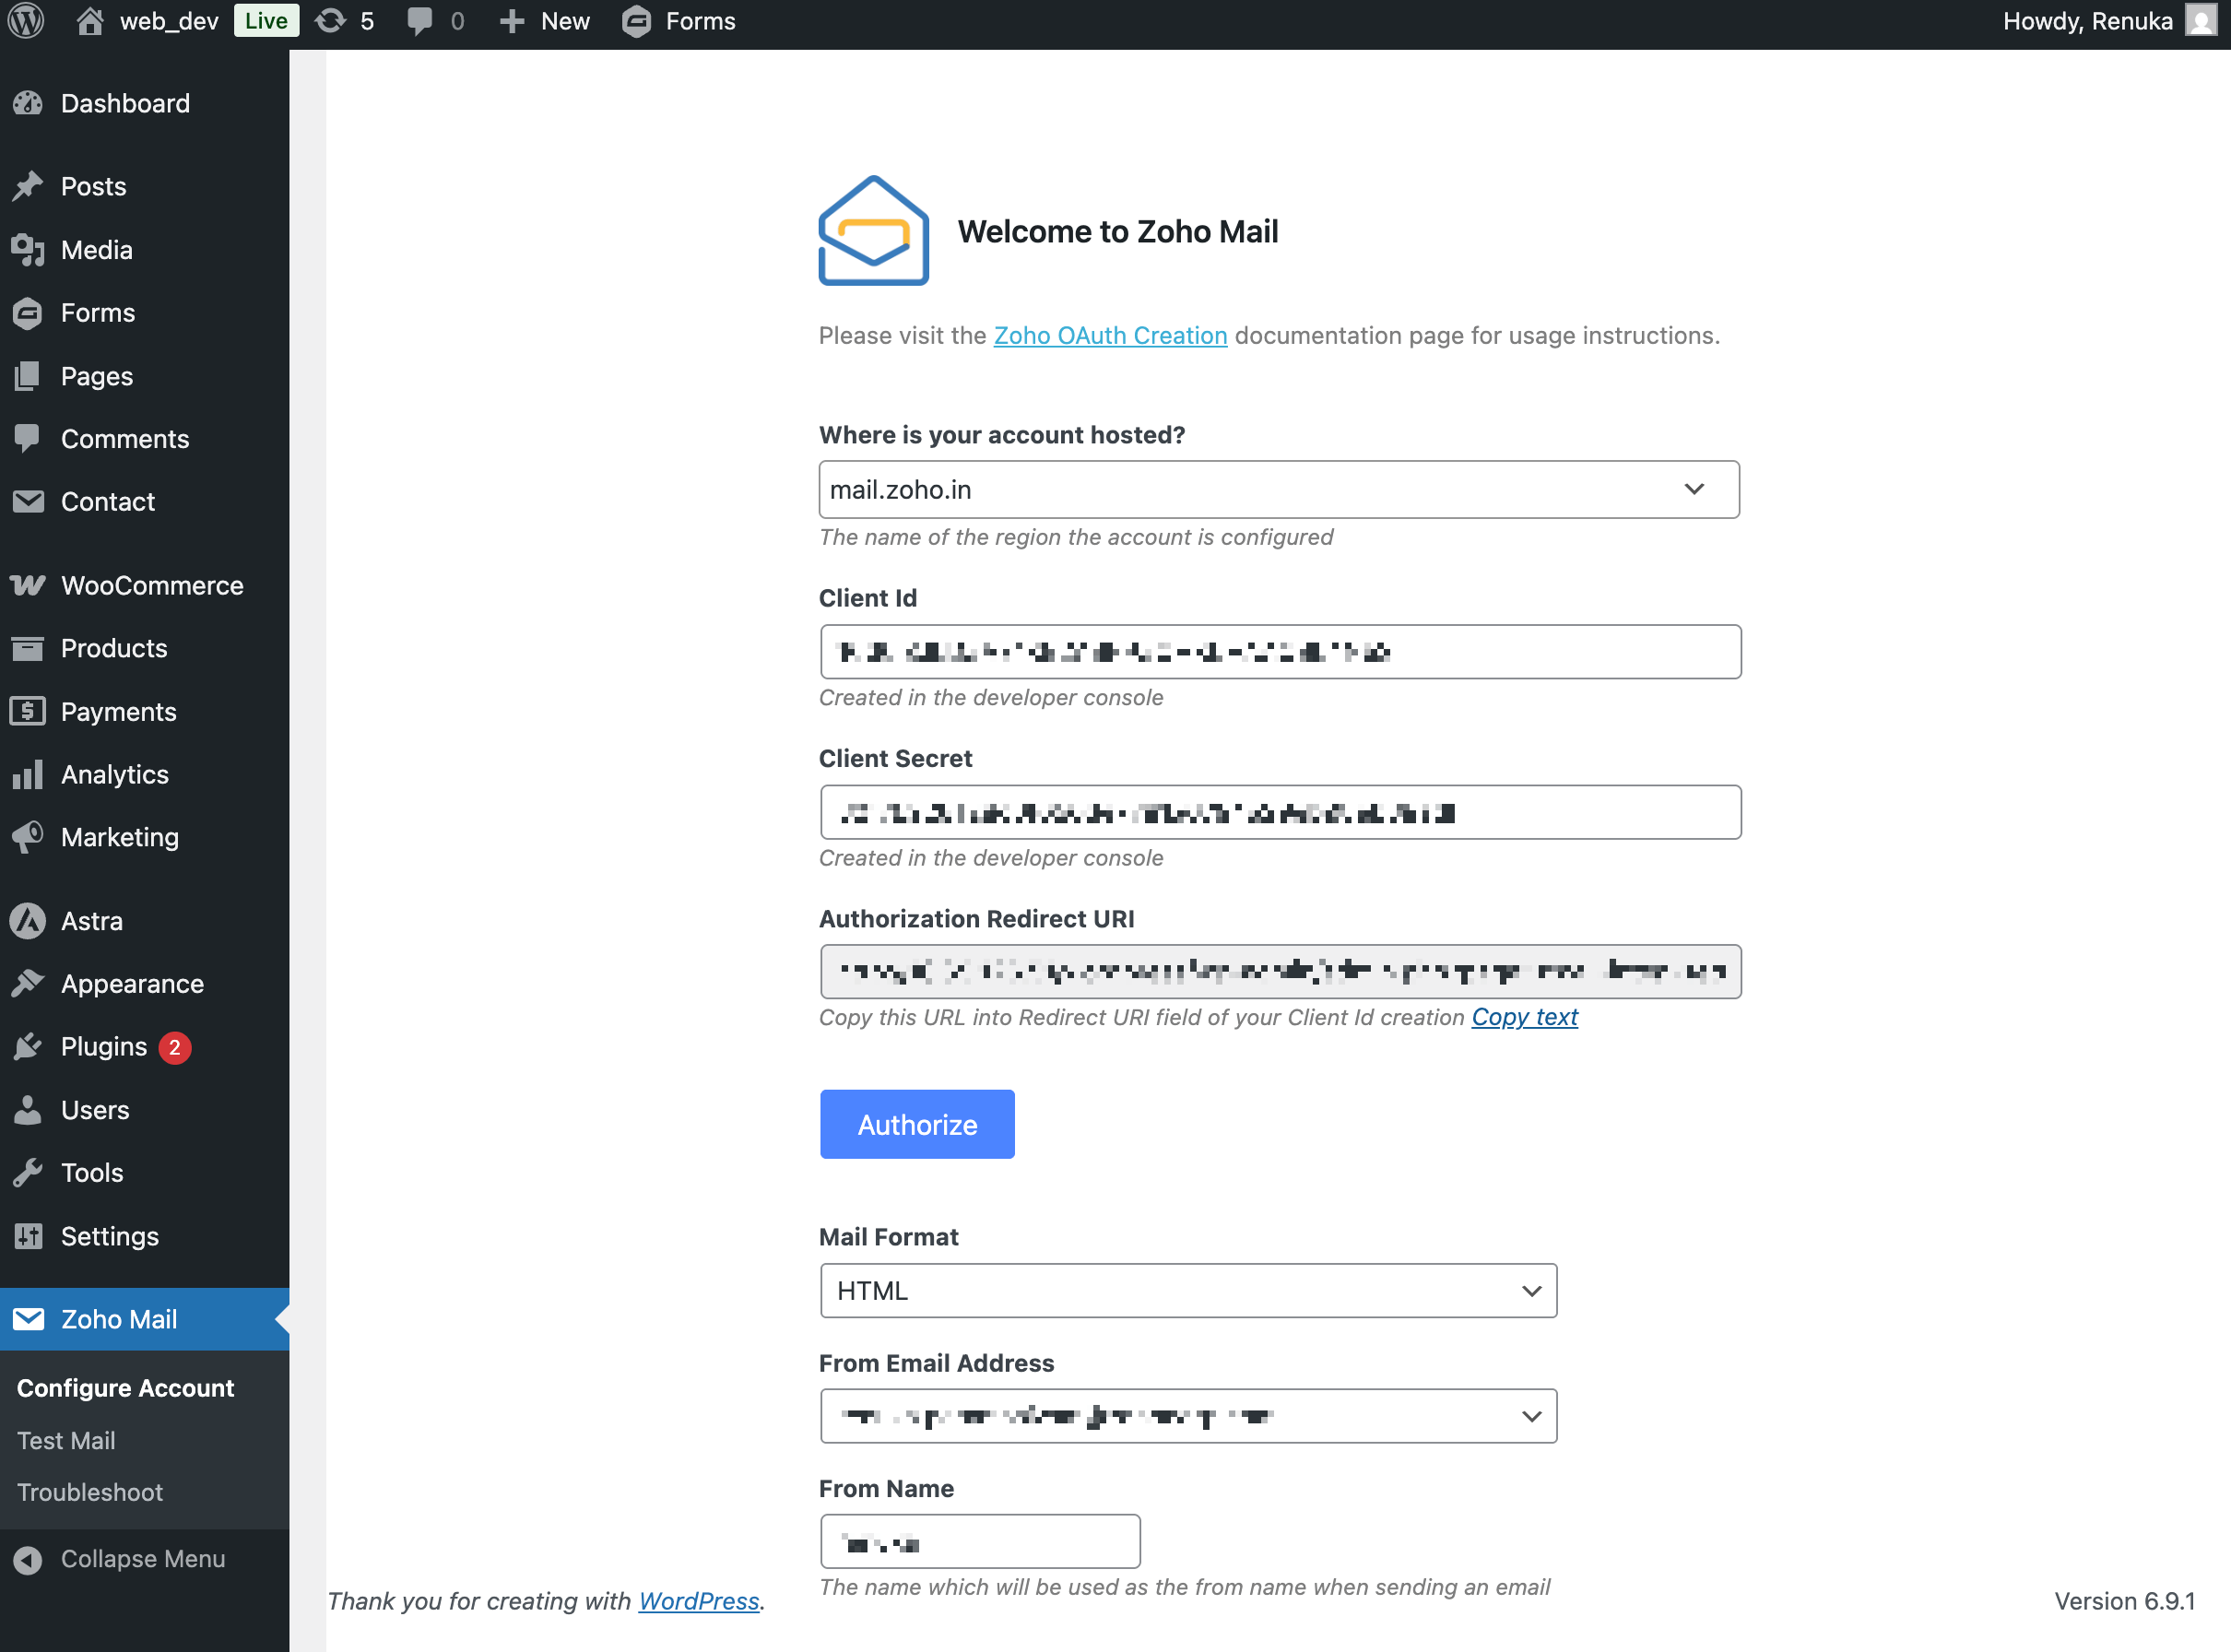This screenshot has width=2231, height=1652.
Task: Click inside the Client Id field
Action: (x=1279, y=651)
